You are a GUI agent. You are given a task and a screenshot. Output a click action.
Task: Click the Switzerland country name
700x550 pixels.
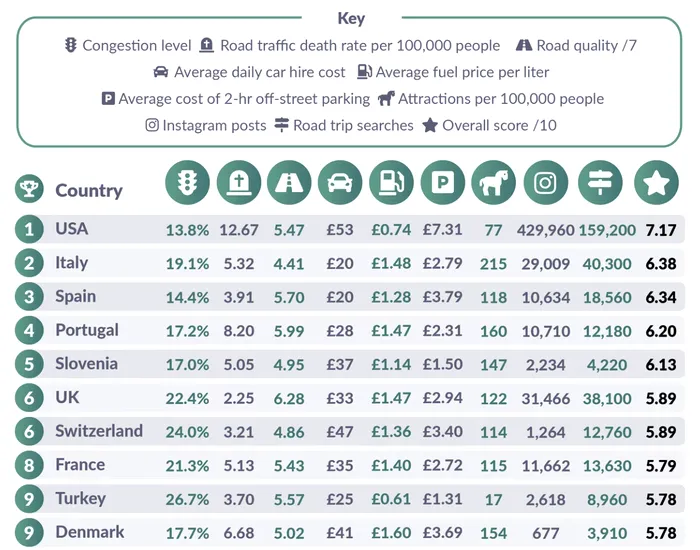(99, 431)
